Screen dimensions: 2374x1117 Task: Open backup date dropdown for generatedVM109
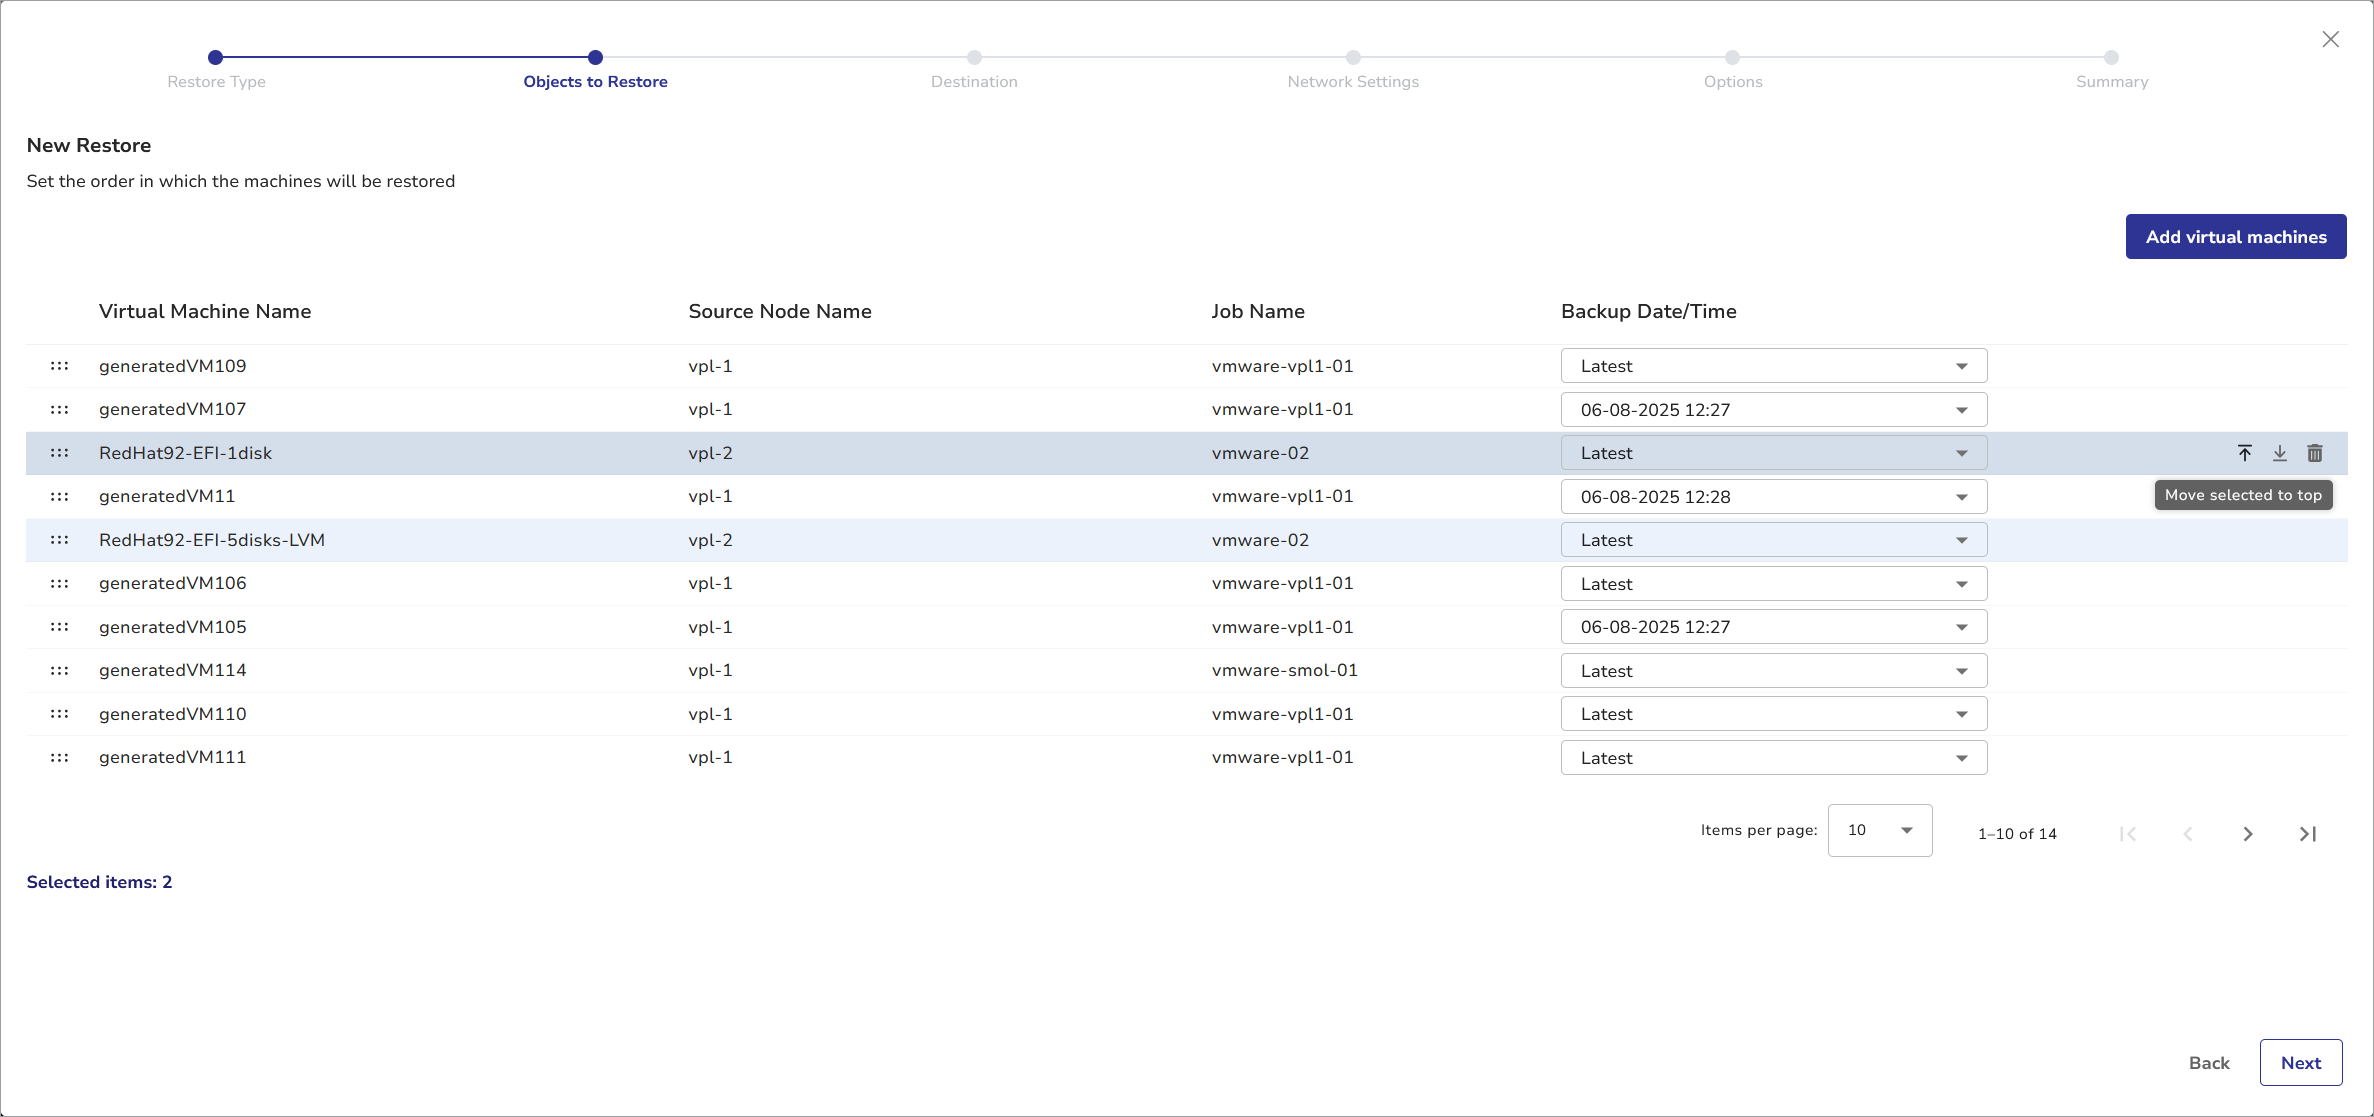click(1772, 366)
